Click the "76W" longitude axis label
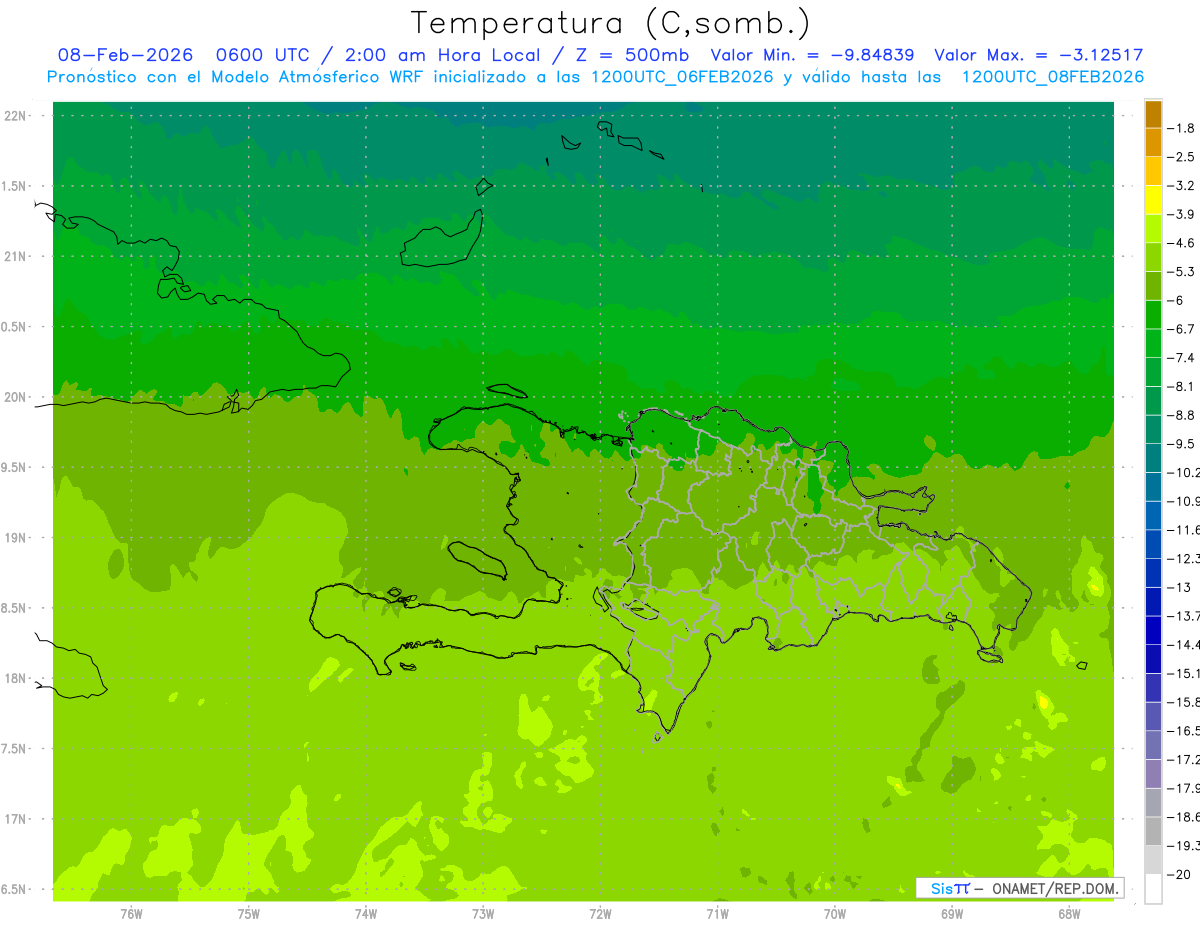This screenshot has width=1200, height=927. (x=131, y=913)
